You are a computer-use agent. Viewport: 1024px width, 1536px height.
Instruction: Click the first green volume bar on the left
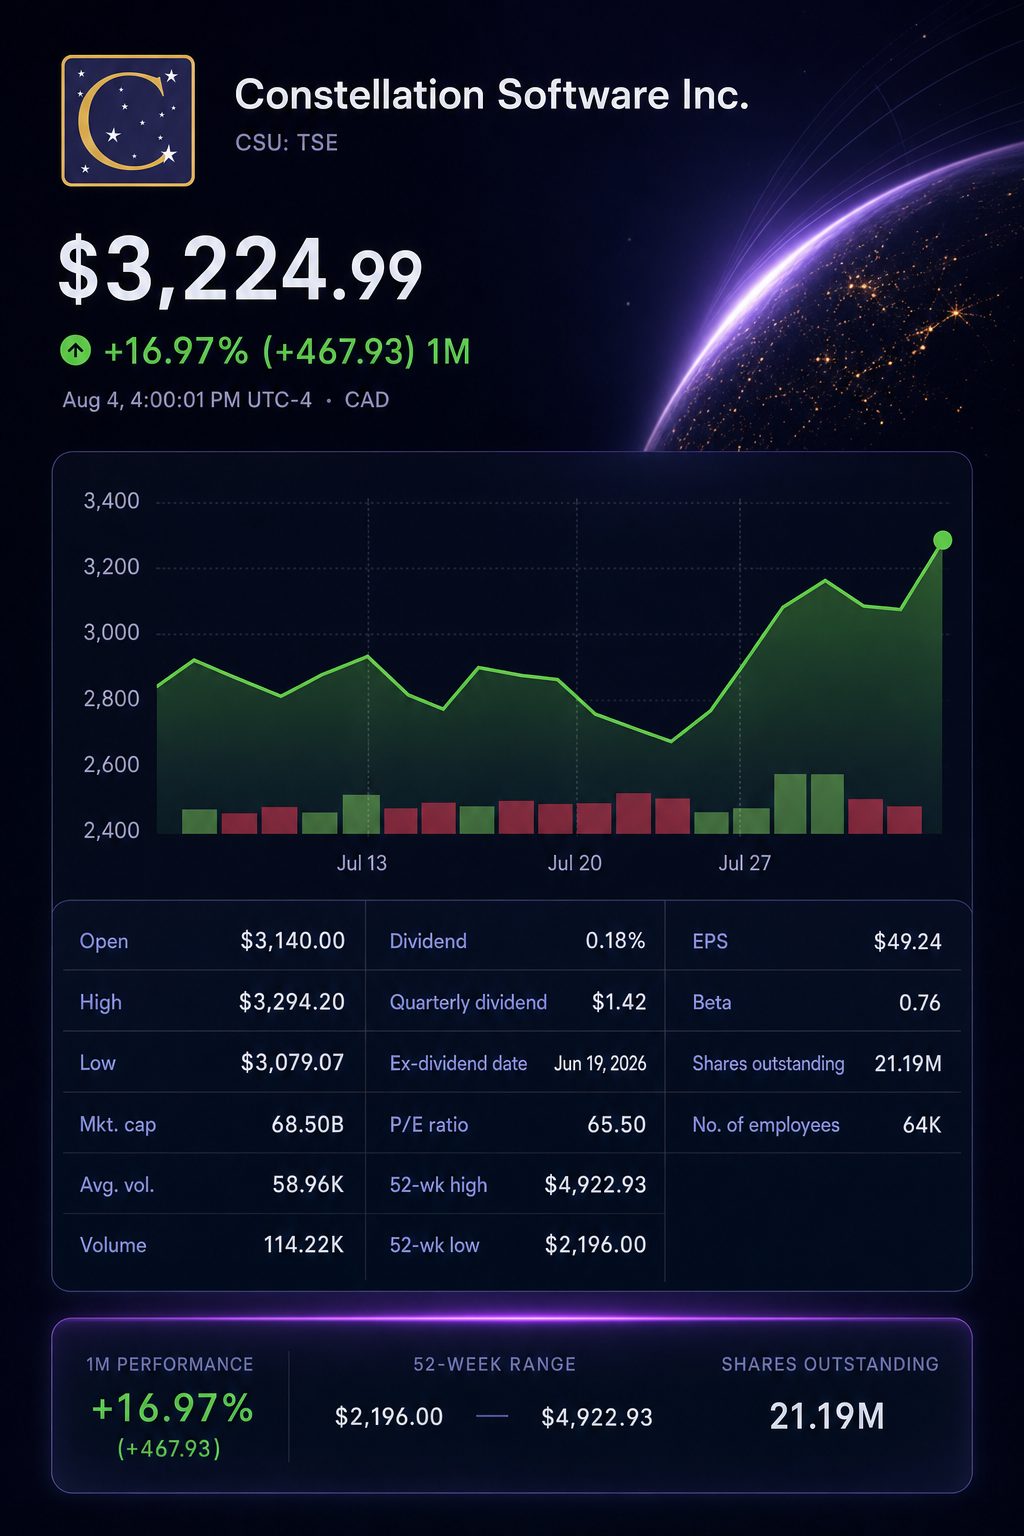pyautogui.click(x=199, y=822)
